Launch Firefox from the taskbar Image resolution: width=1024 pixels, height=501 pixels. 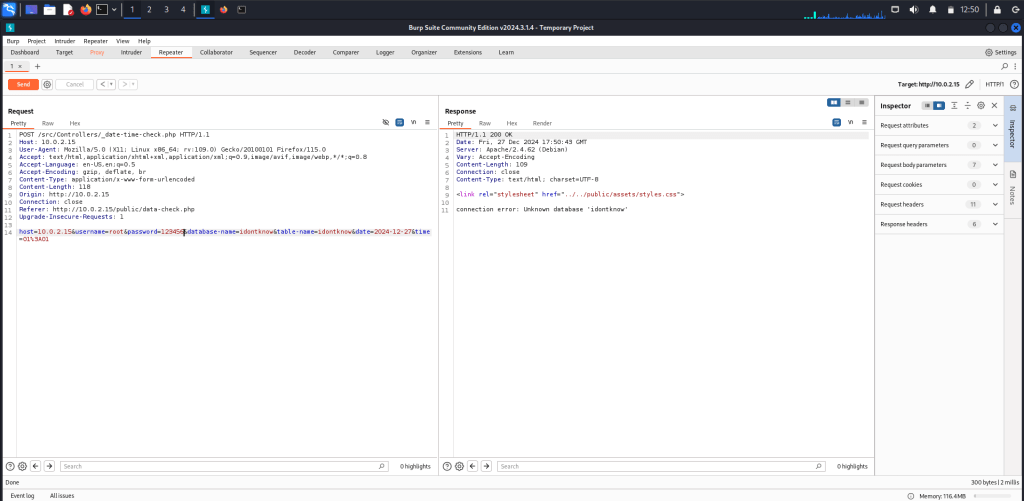point(85,9)
